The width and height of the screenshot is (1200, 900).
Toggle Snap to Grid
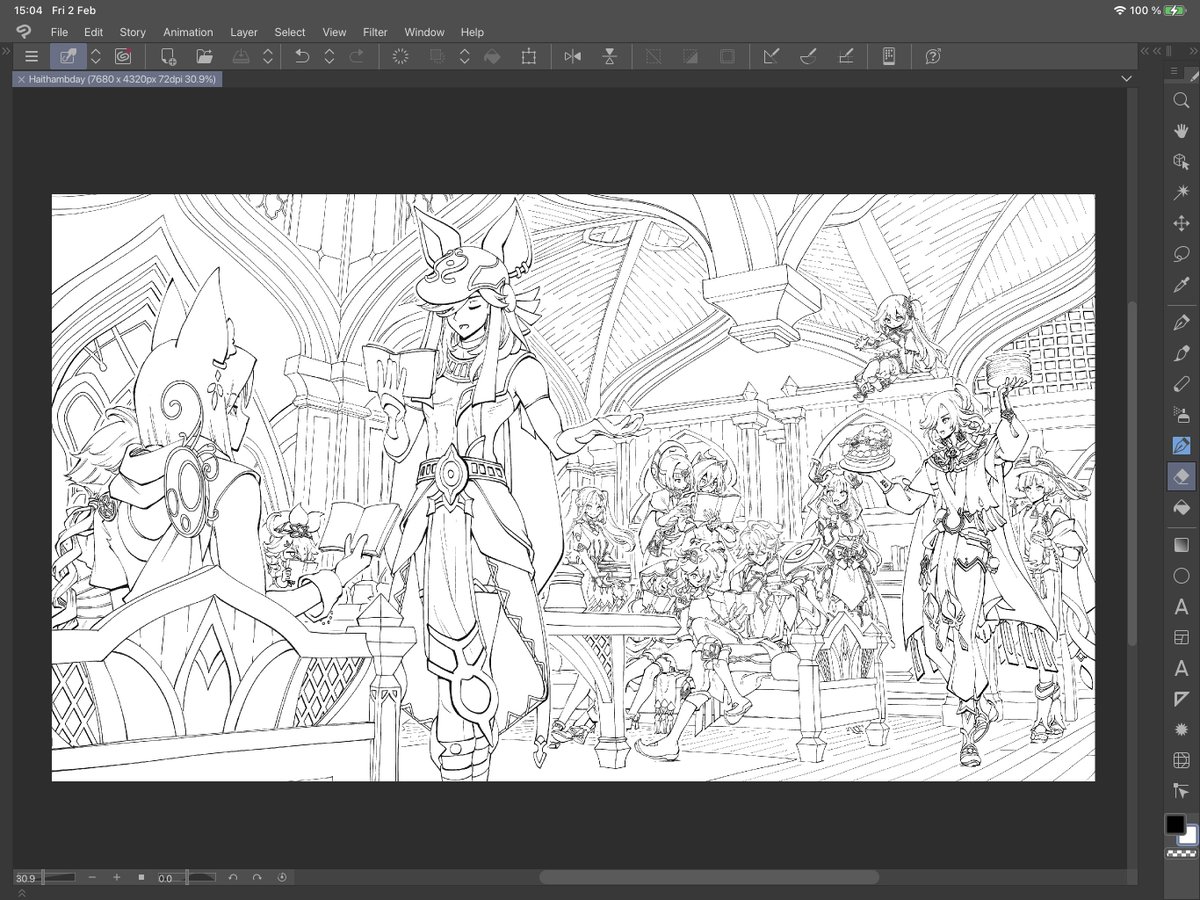(x=845, y=57)
